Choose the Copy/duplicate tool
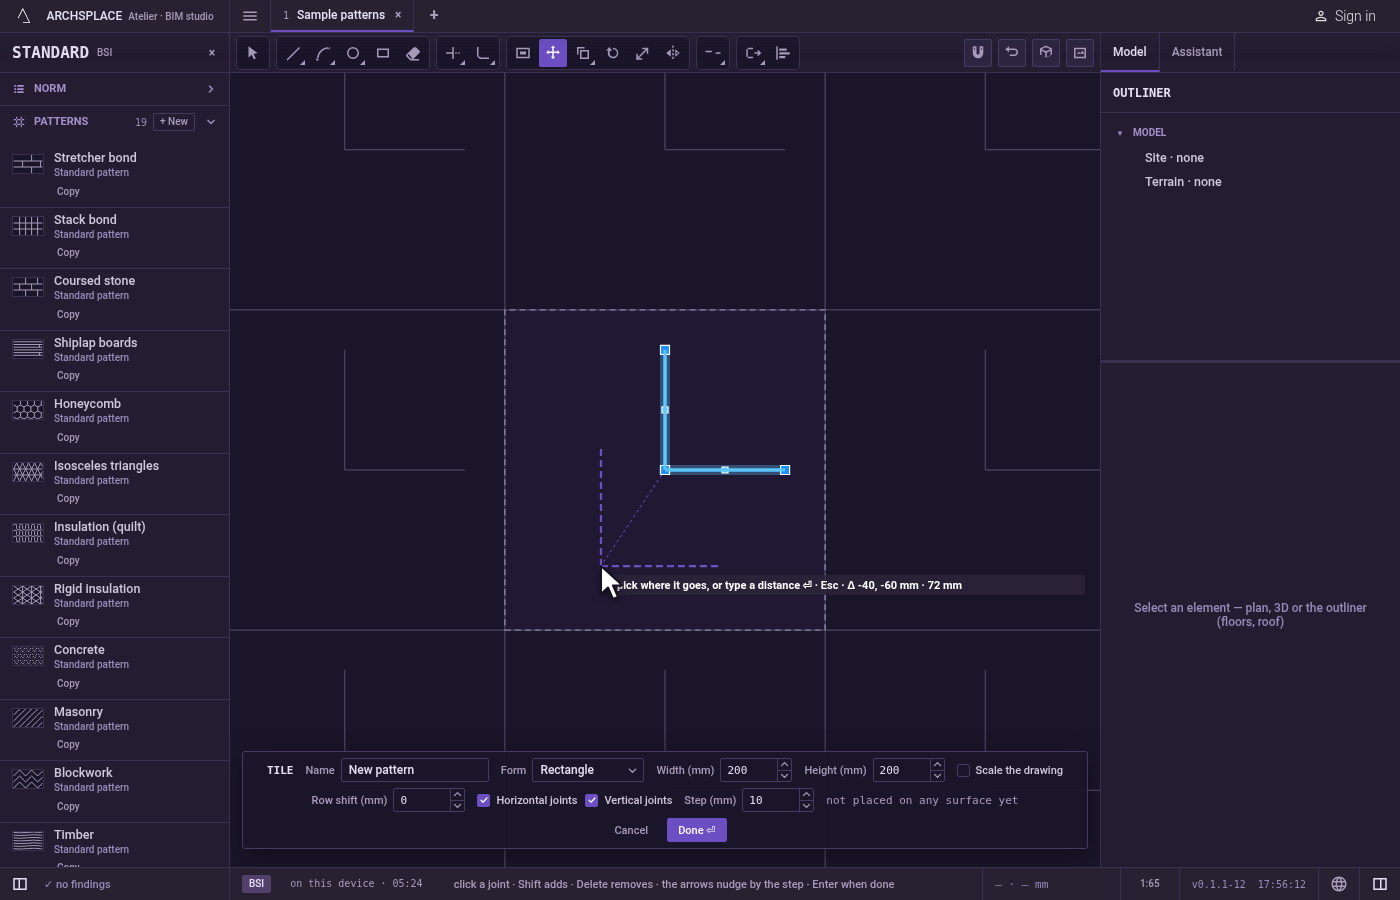Viewport: 1400px width, 900px height. [583, 53]
